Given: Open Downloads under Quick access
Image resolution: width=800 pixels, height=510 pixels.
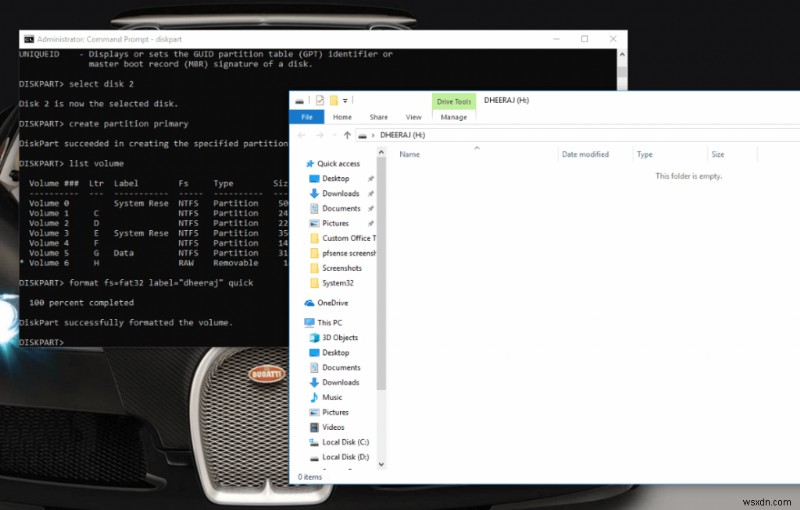Looking at the screenshot, I should pos(340,193).
